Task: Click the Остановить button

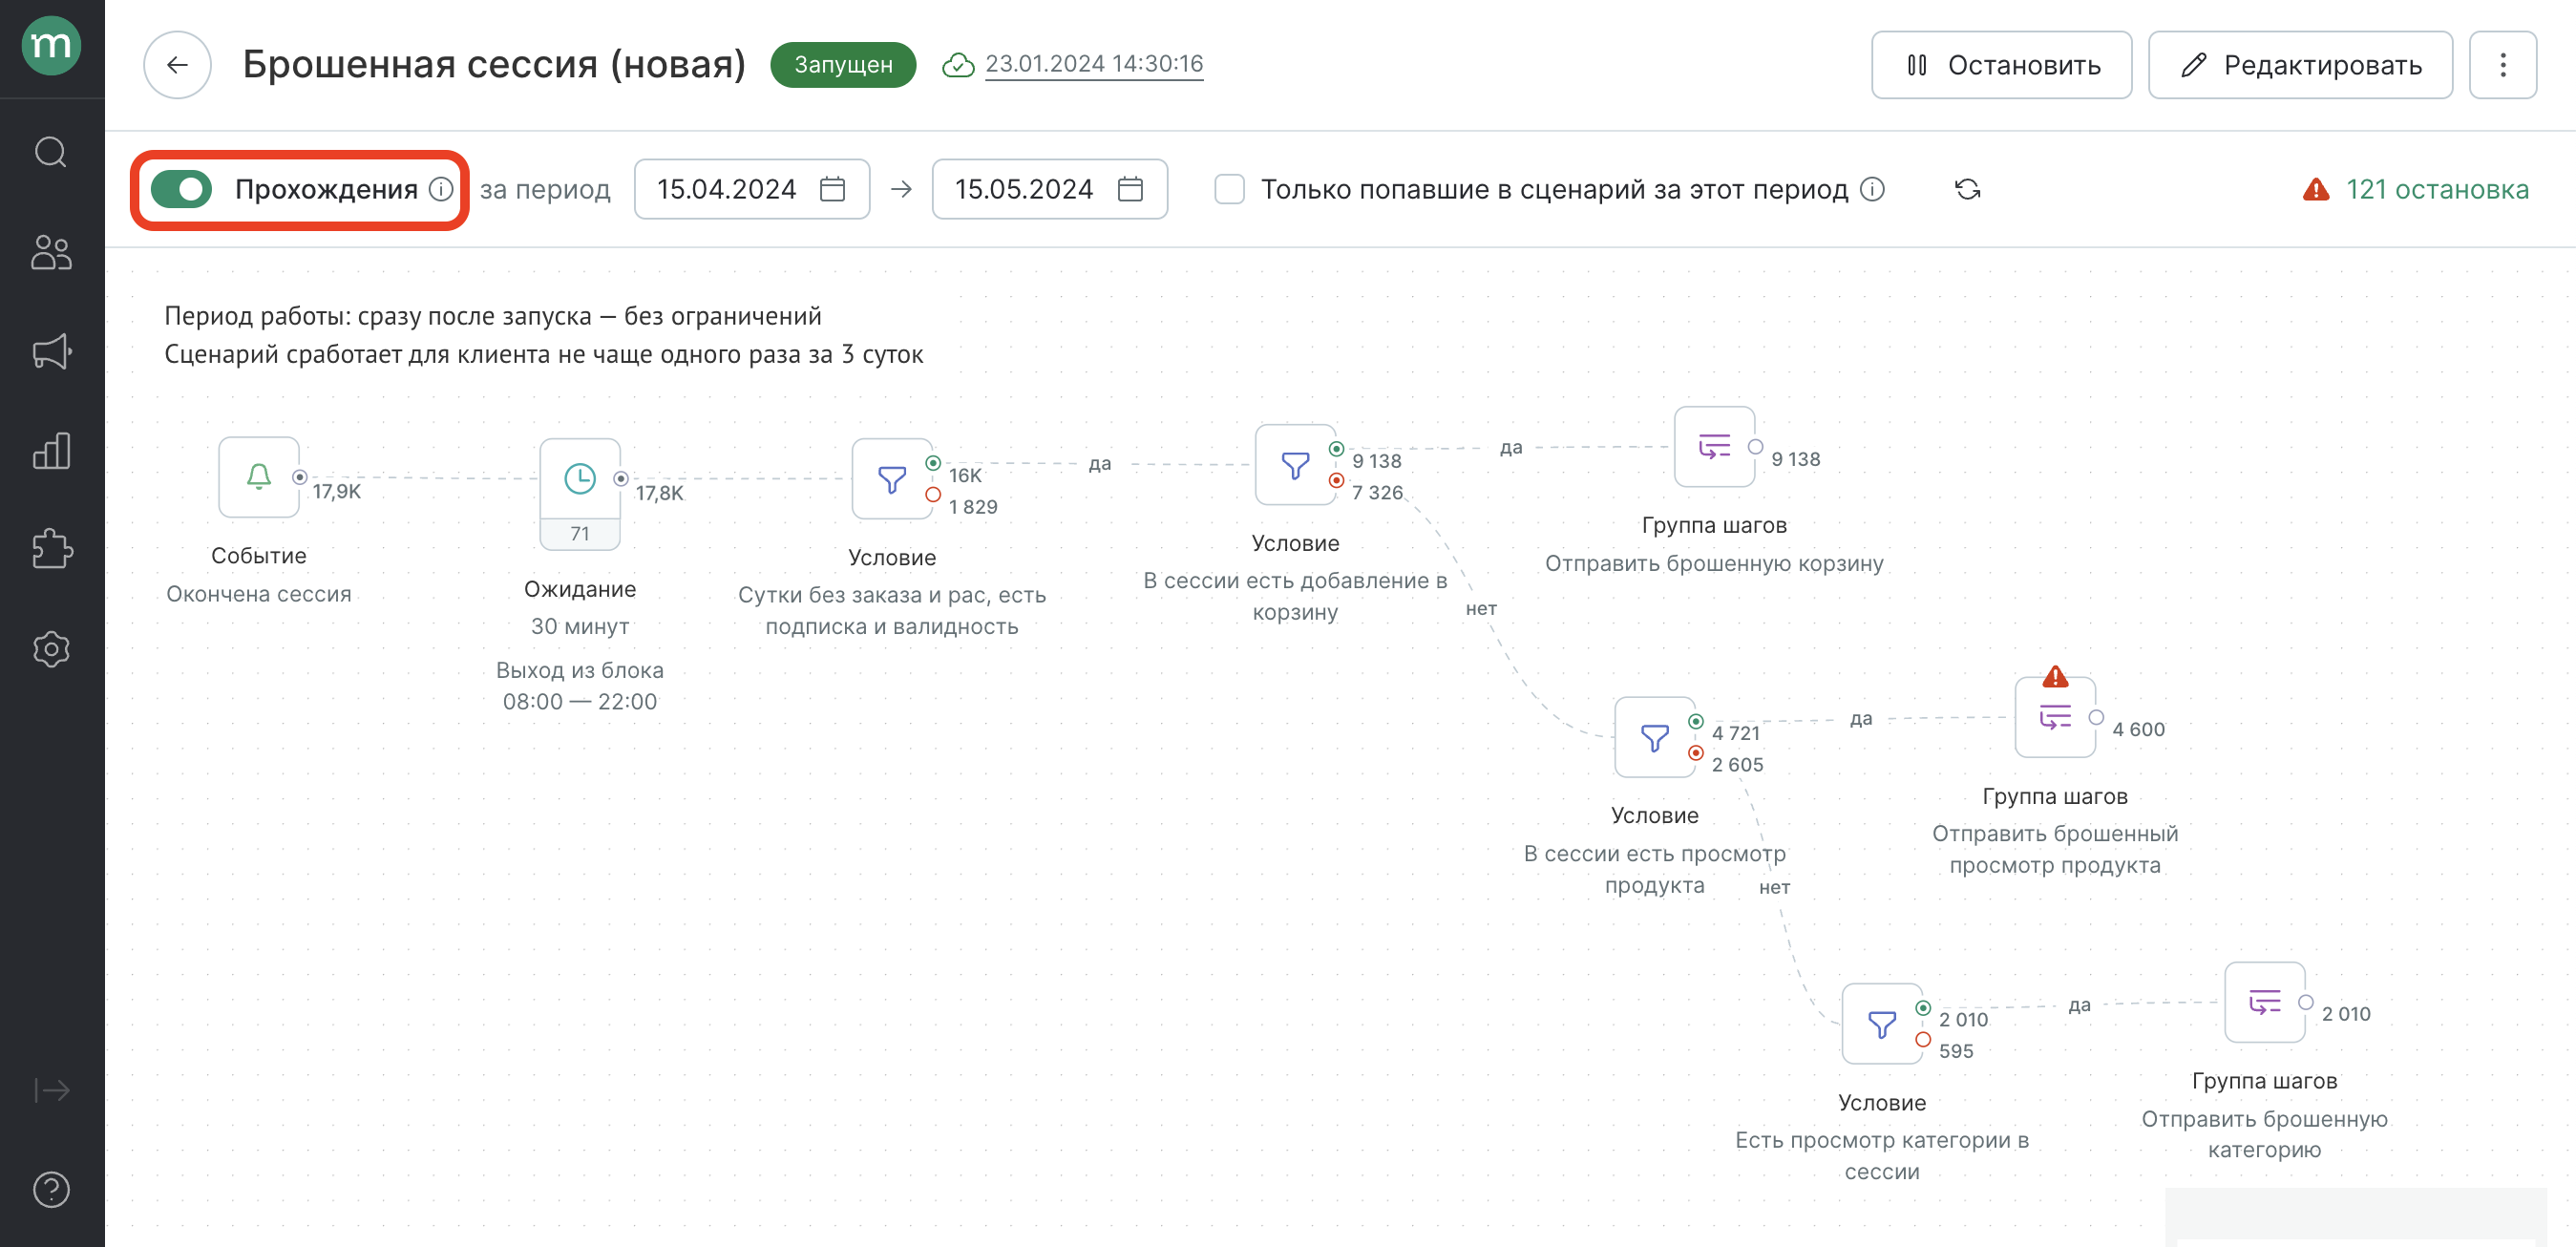Action: coord(2001,65)
